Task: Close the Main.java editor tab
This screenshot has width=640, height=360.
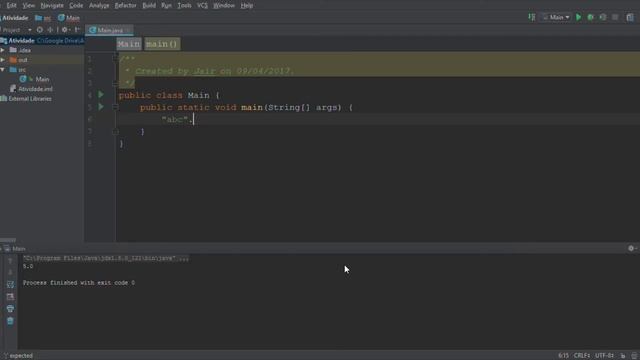Action: [x=129, y=30]
